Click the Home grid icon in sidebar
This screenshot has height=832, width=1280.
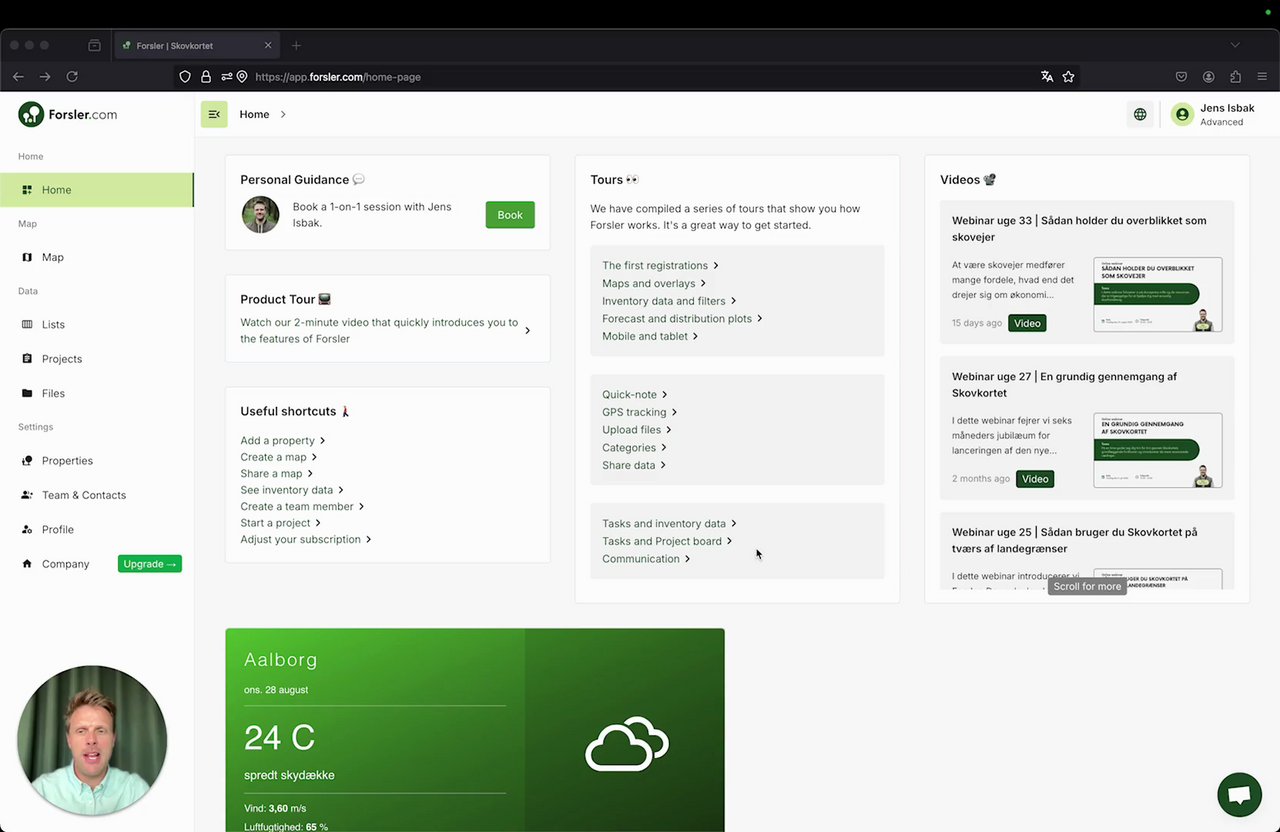(27, 190)
